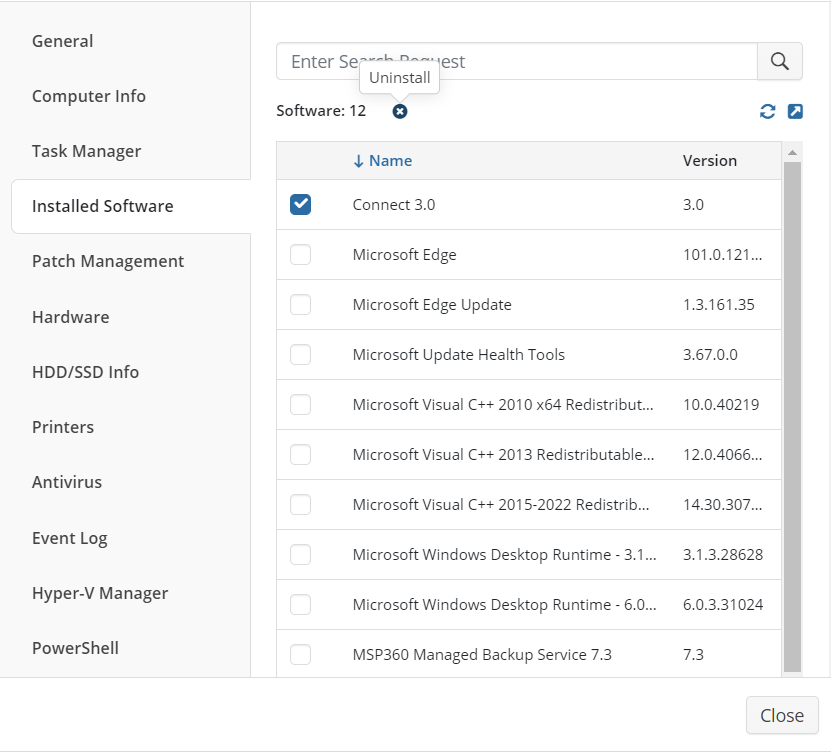
Task: Click version value 3.67.0.0
Action: click(710, 355)
